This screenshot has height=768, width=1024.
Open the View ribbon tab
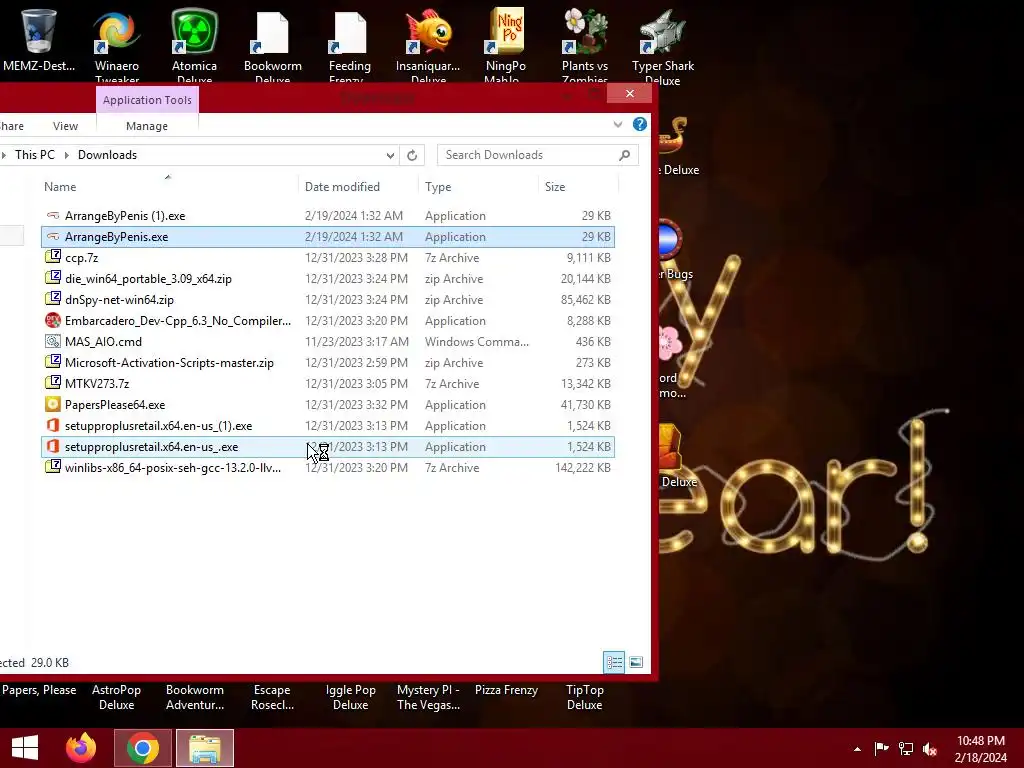coord(65,126)
